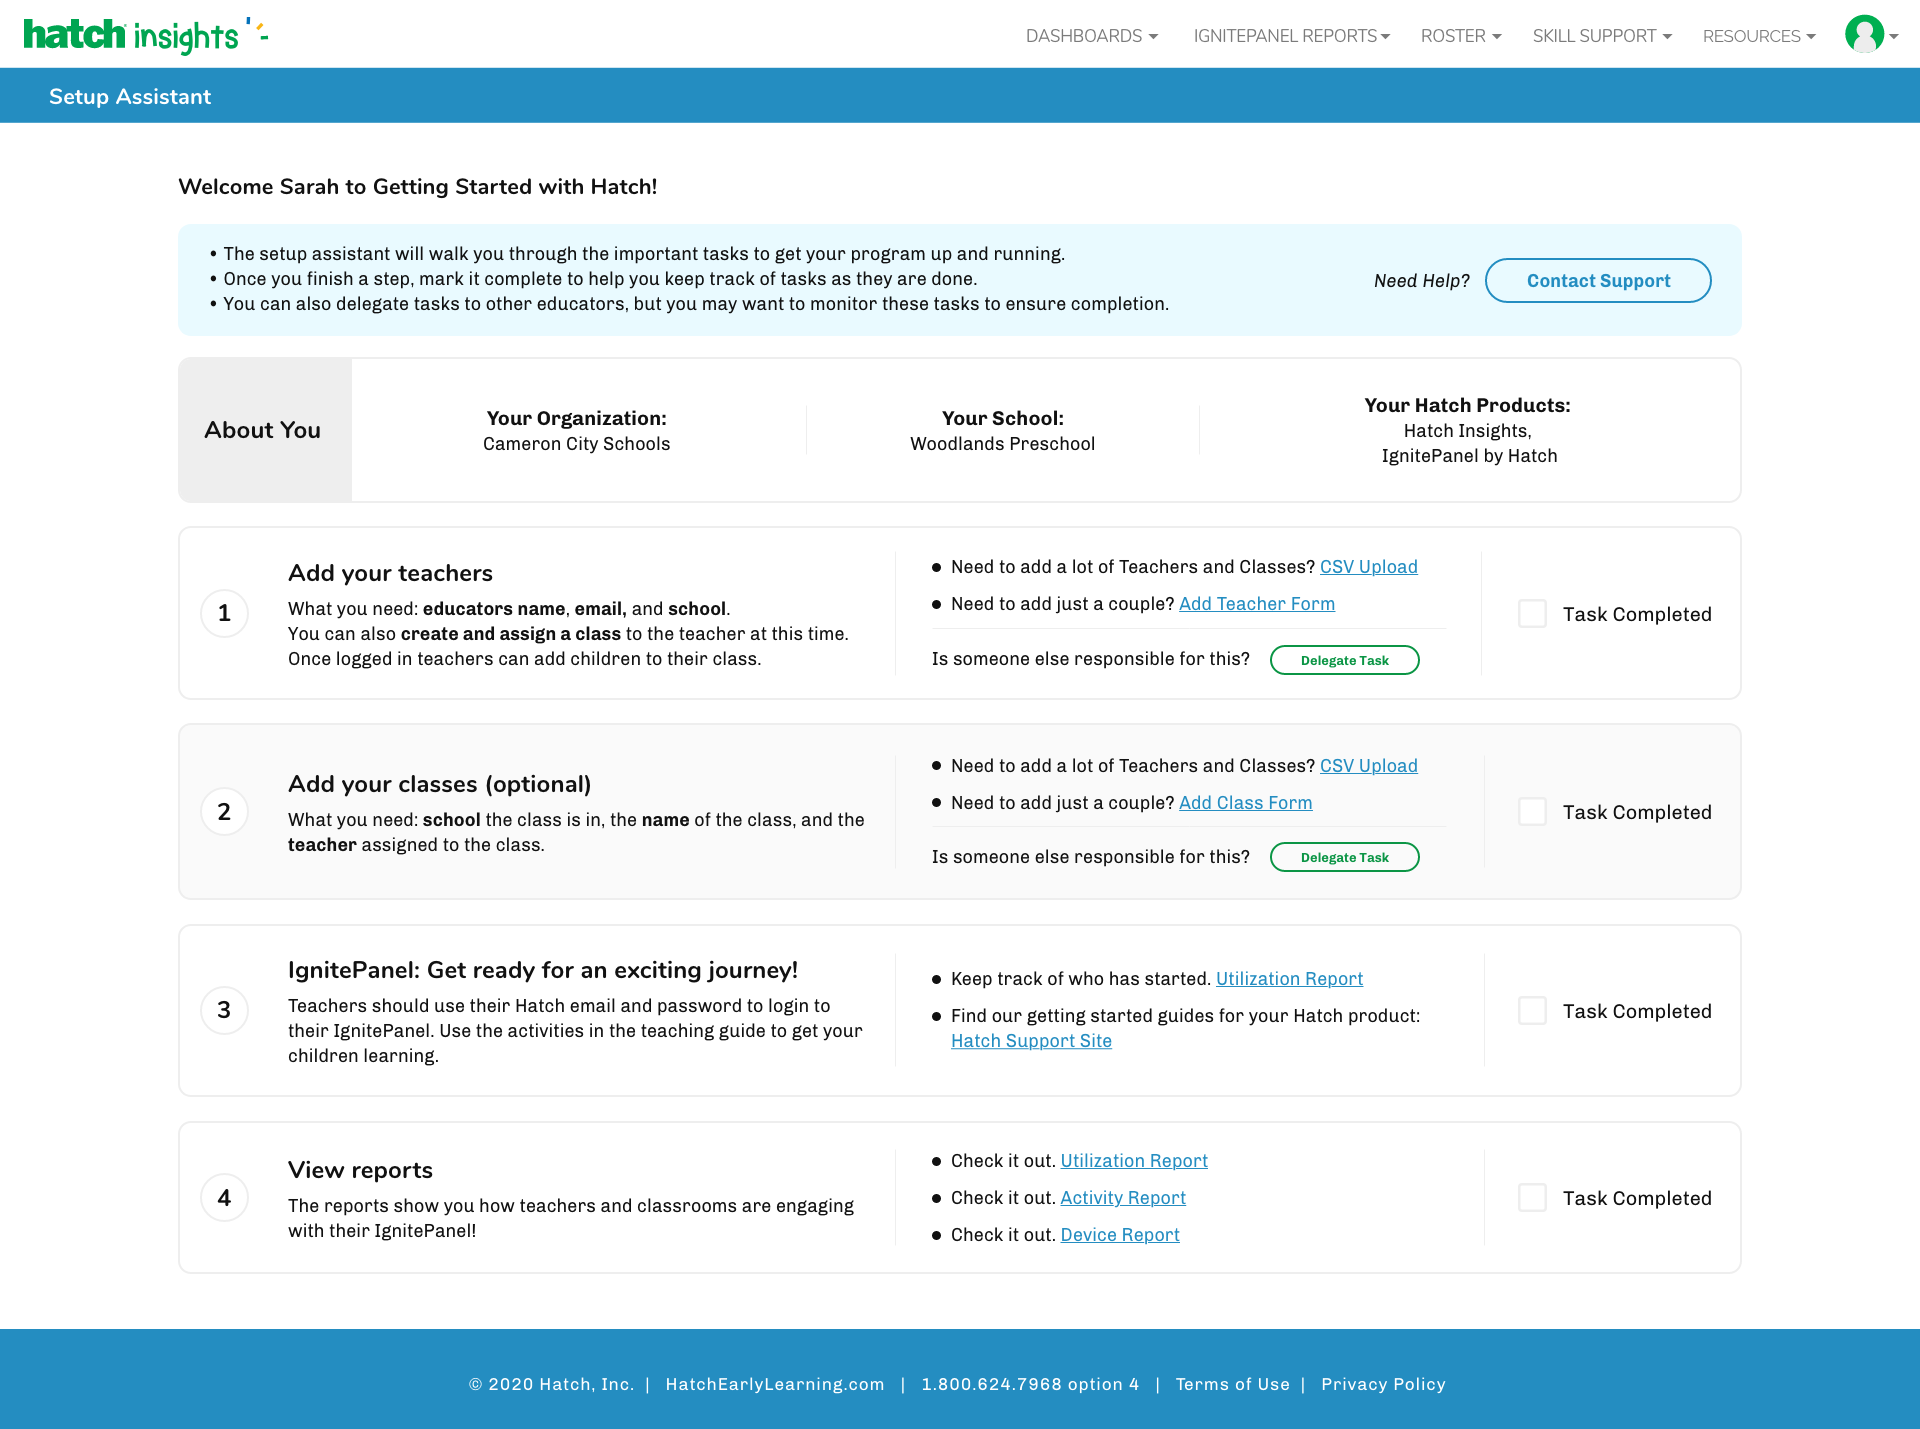This screenshot has width=1920, height=1429.
Task: Check Task Completed for IgnitePanel step
Action: 1532,1011
